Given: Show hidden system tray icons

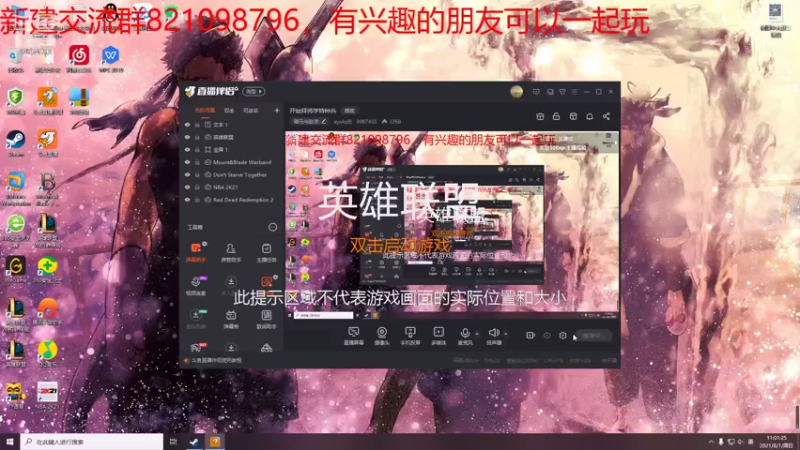Looking at the screenshot, I should point(711,441).
